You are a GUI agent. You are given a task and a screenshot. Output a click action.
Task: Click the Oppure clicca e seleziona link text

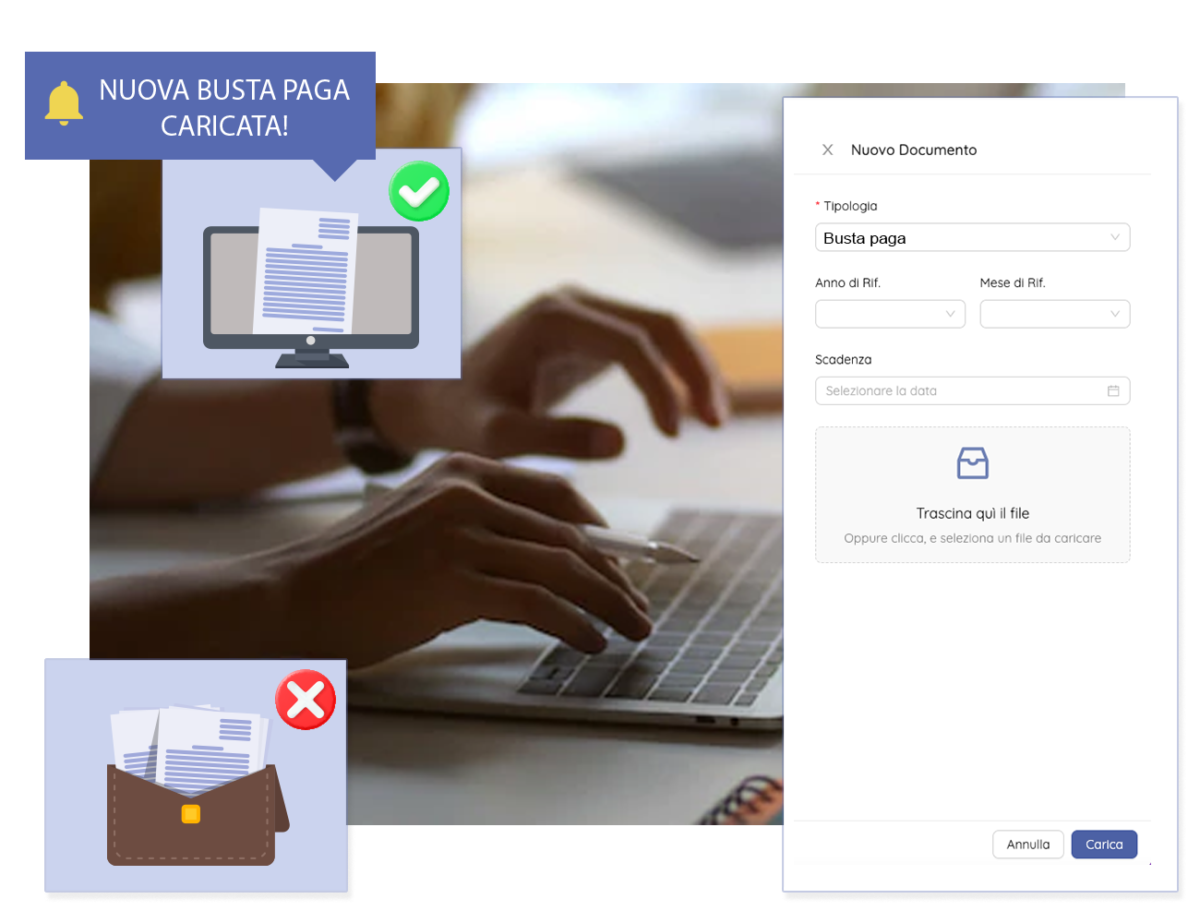coord(972,538)
